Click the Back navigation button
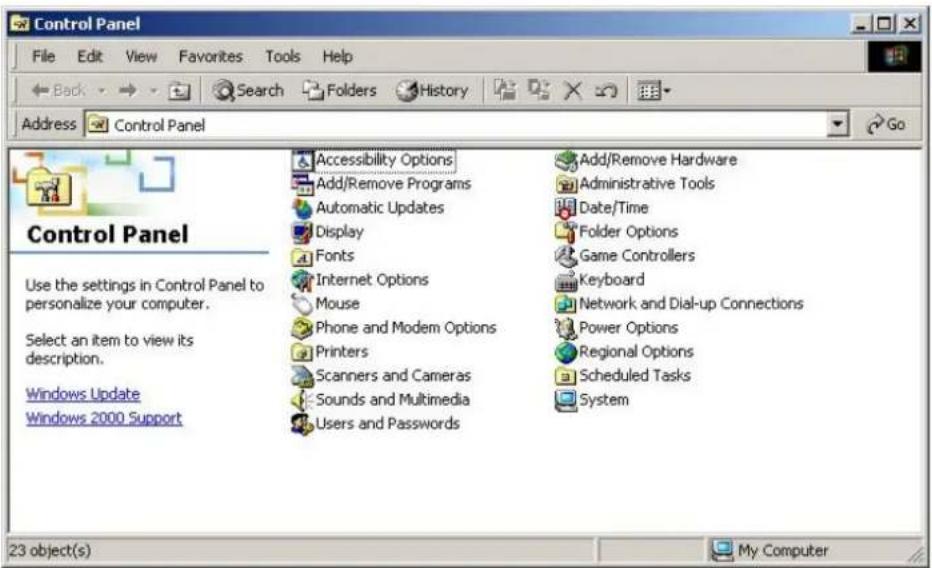The image size is (932, 568). [59, 91]
